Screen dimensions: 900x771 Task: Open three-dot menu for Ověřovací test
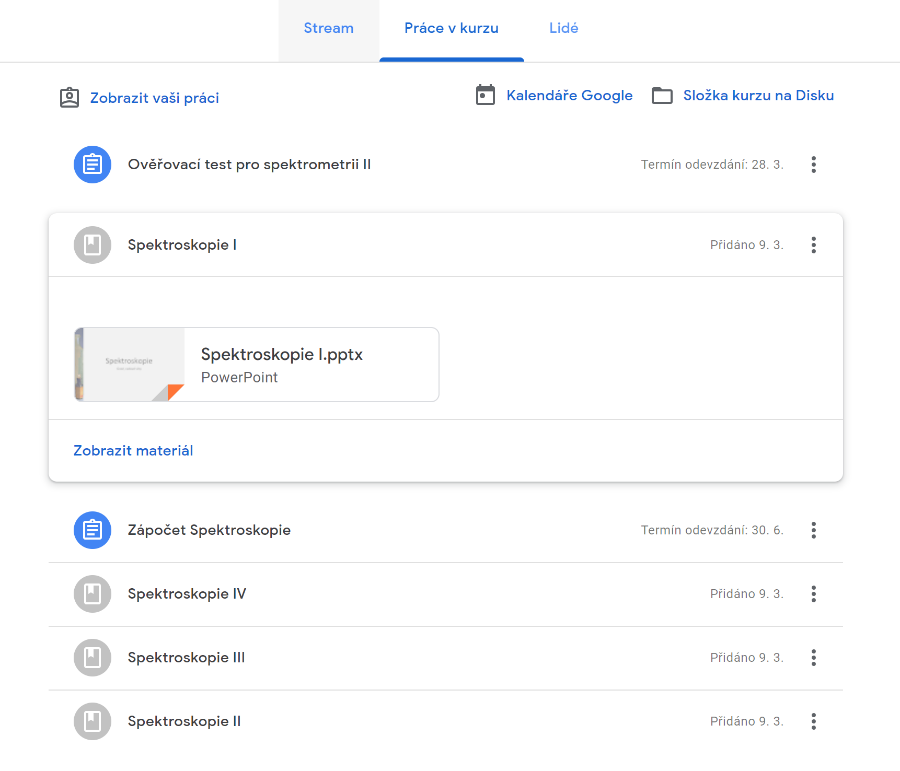point(814,164)
